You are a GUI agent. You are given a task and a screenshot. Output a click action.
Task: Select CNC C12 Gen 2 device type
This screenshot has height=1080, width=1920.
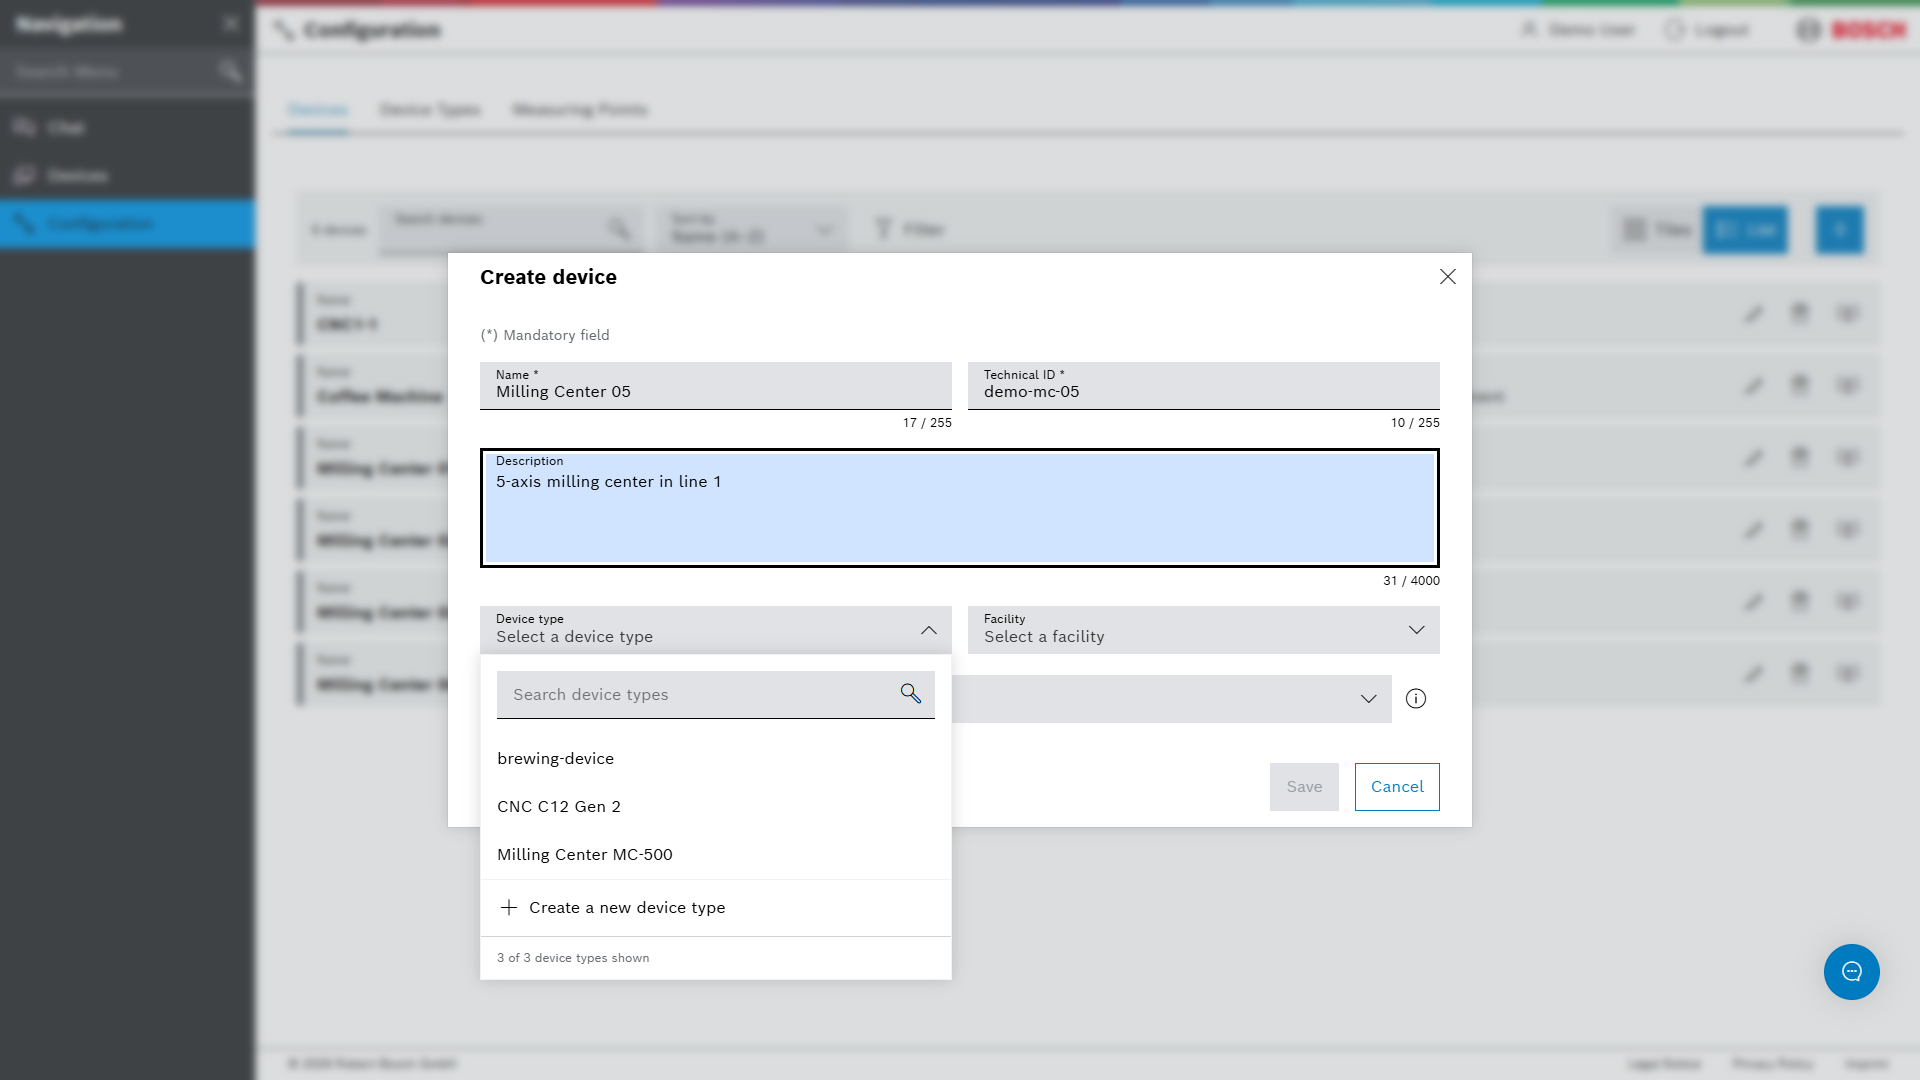[x=715, y=807]
